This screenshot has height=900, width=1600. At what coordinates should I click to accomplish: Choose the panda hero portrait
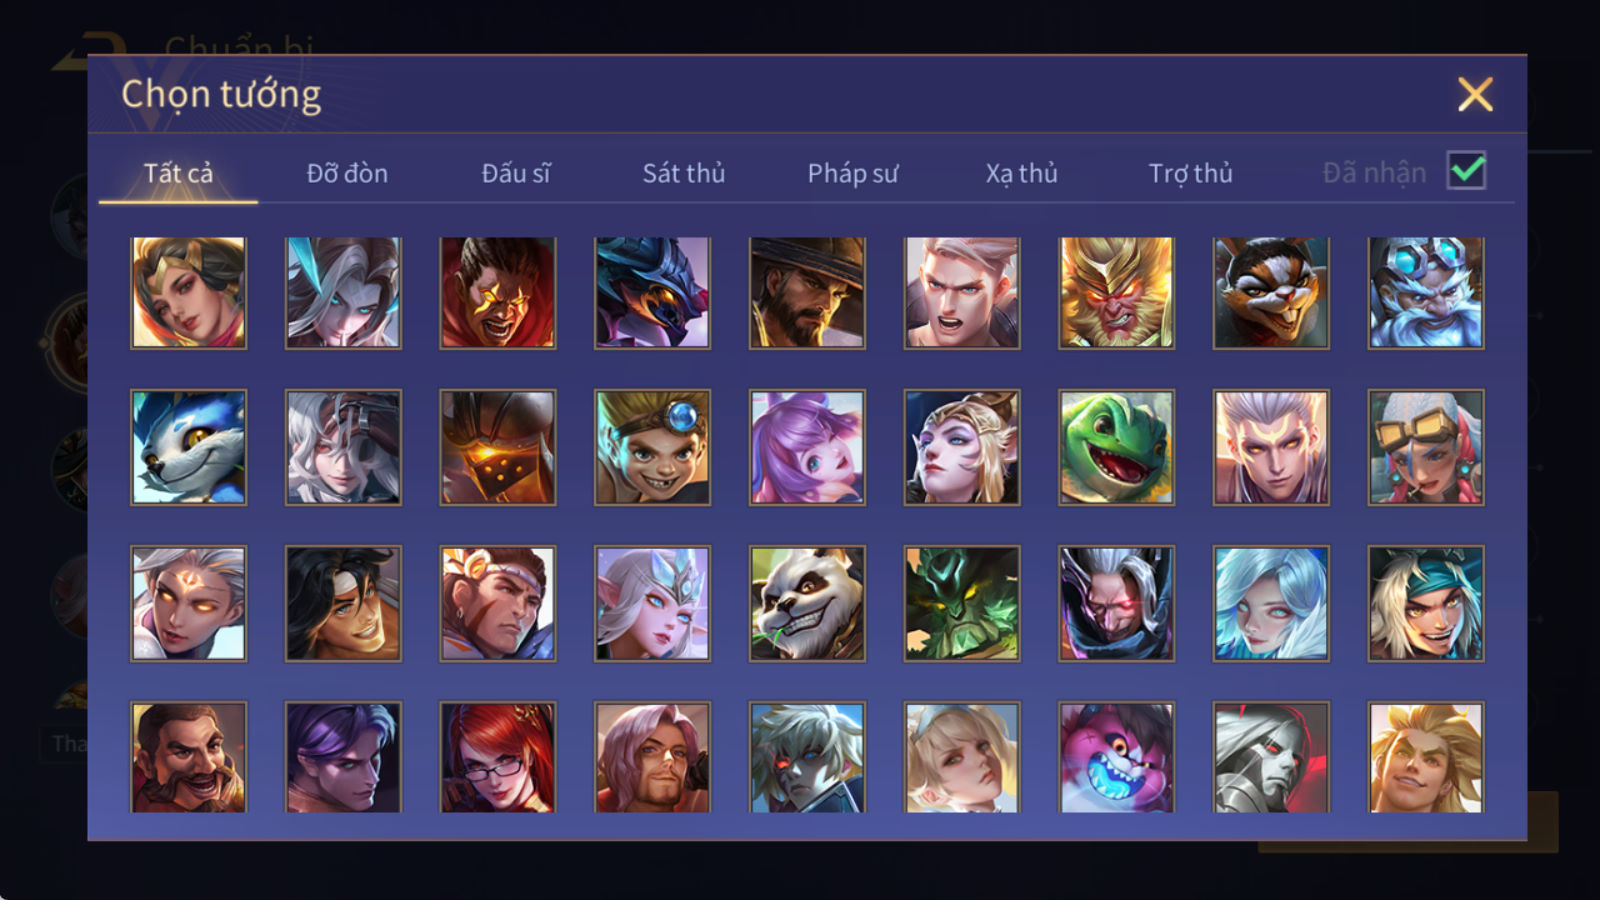point(807,603)
